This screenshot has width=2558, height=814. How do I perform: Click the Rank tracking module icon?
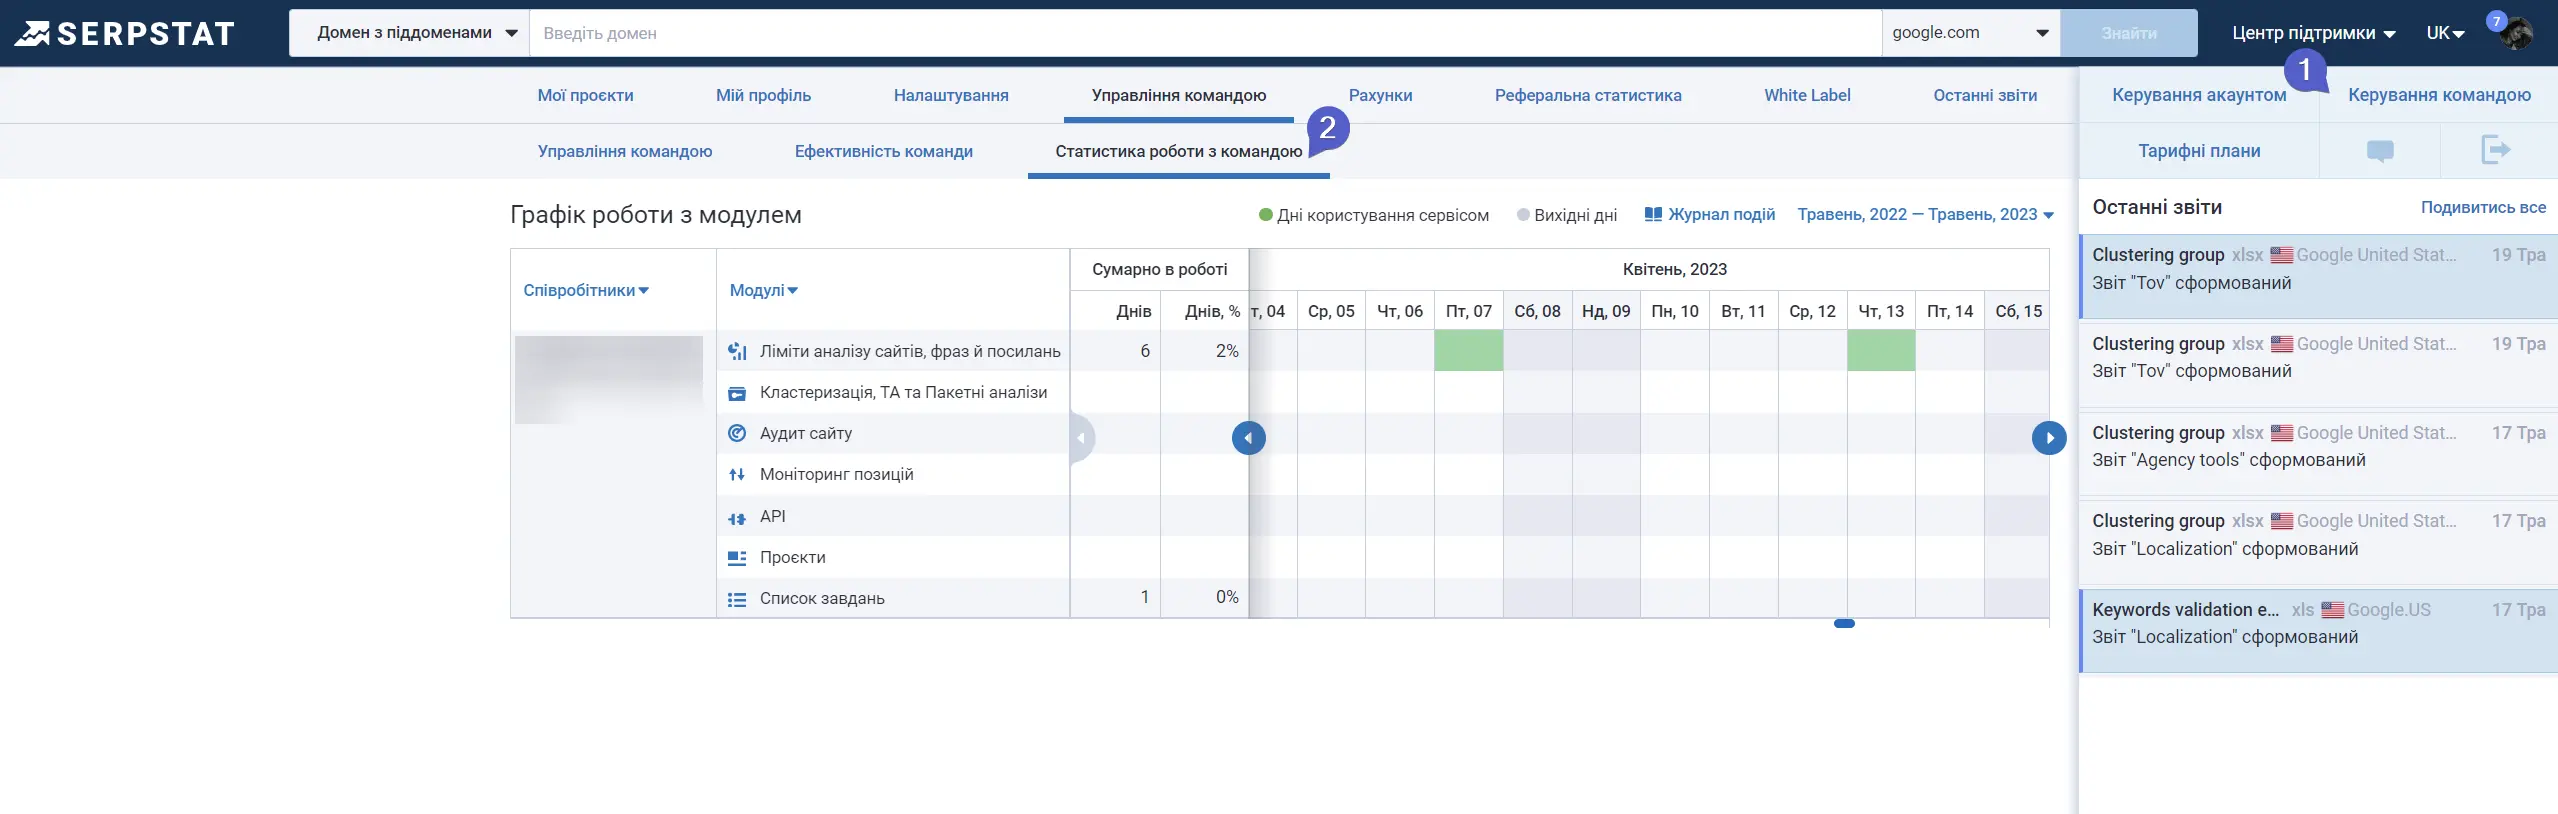pyautogui.click(x=737, y=475)
